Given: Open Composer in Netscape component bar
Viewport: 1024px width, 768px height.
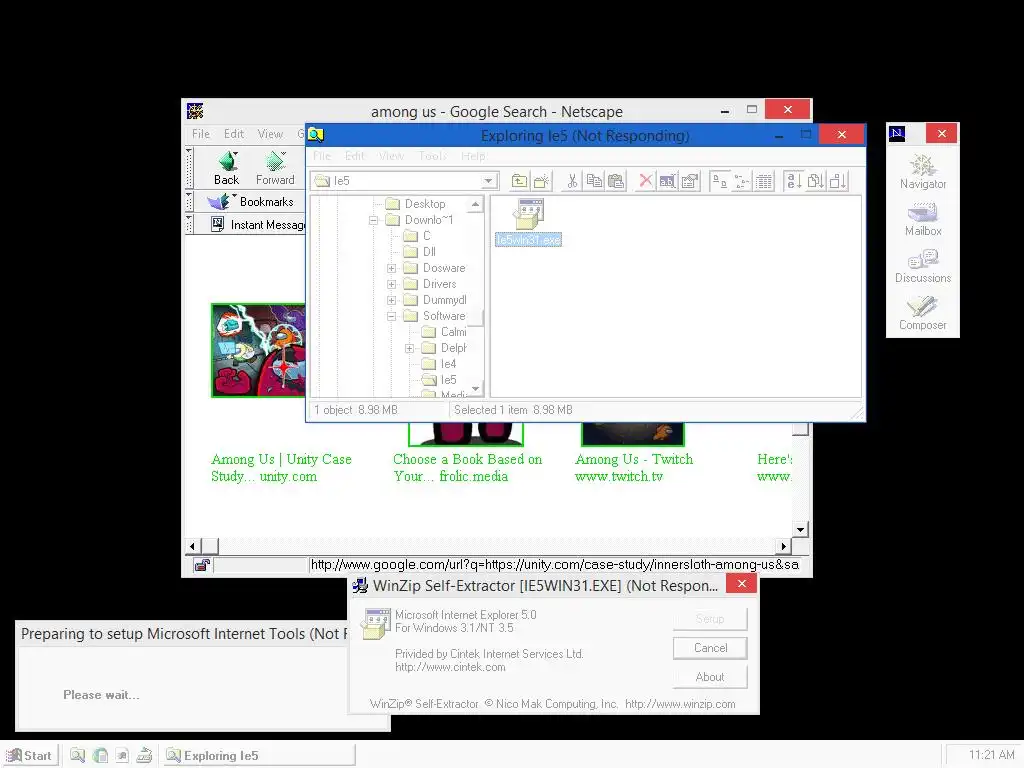Looking at the screenshot, I should point(923,313).
